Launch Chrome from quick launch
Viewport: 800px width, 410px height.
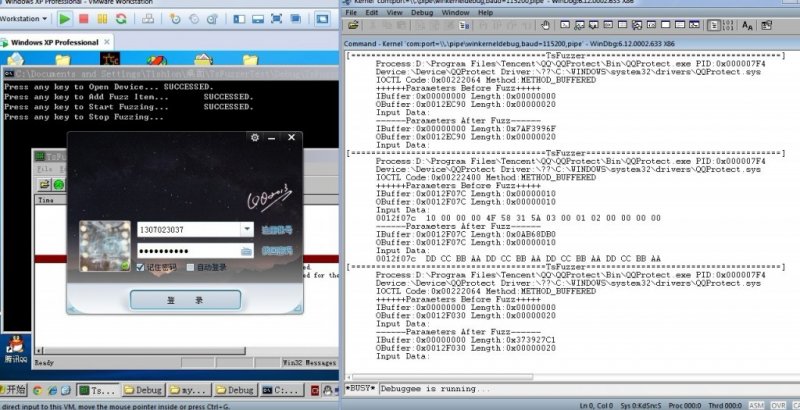click(x=37, y=390)
